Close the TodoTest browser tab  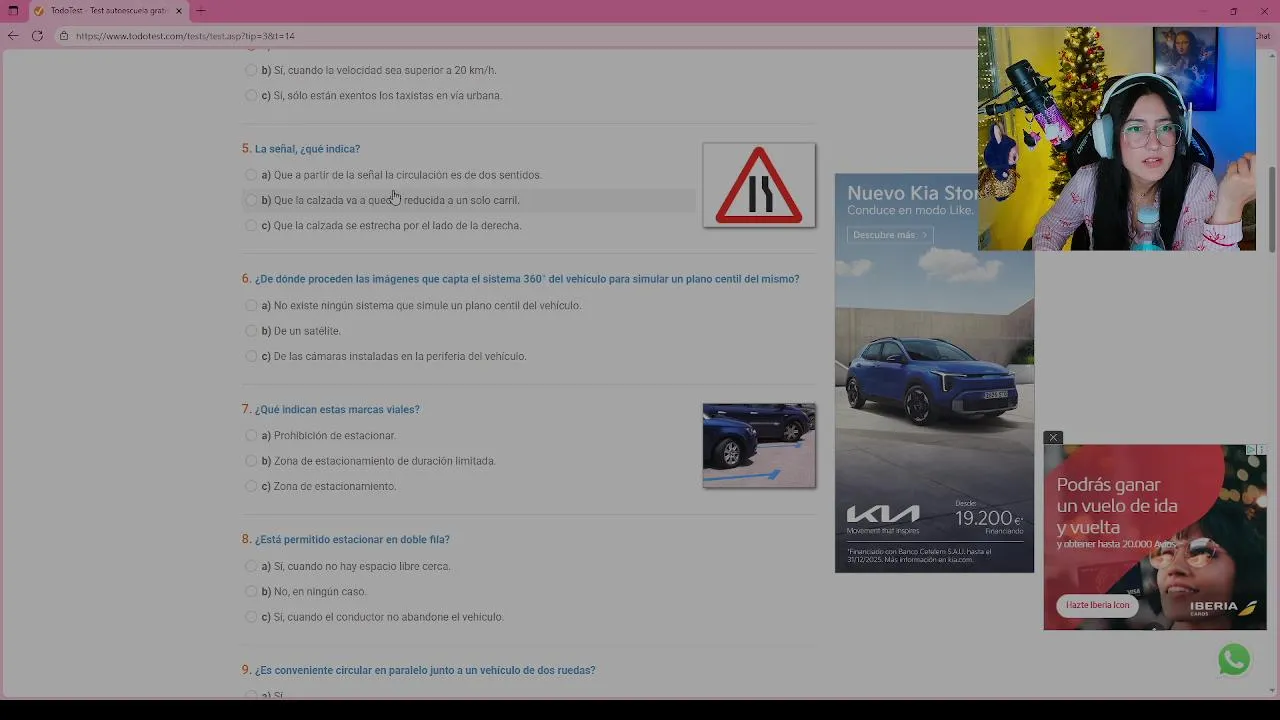[x=179, y=11]
